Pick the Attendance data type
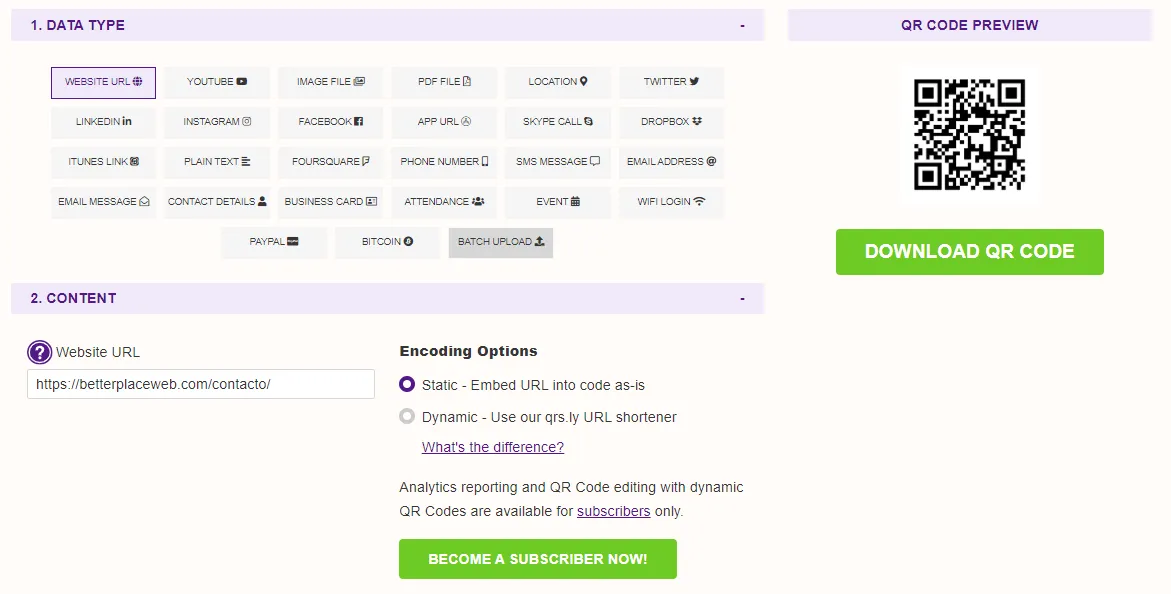Viewport: 1171px width, 594px height. 444,202
